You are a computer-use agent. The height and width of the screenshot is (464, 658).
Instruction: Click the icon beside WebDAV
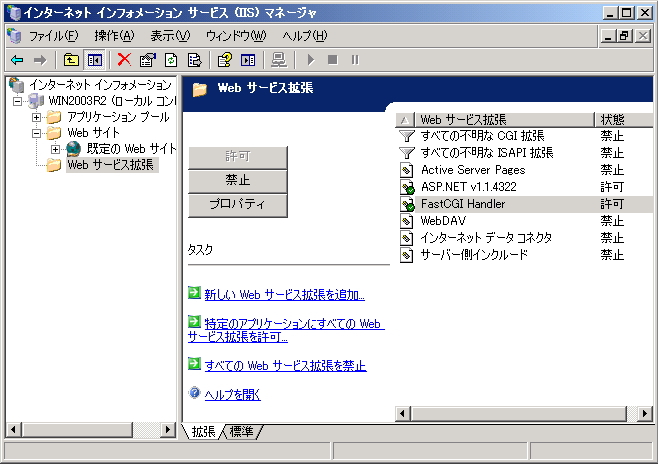[x=406, y=222]
